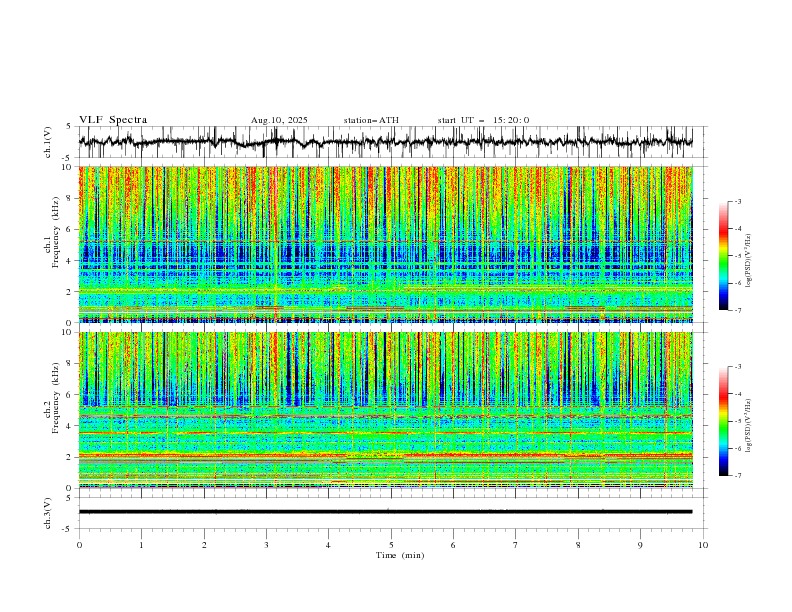Screen dimensions: 792x612
Task: Click the ch.1 colorbar log(PSD) label
Action: coord(748,261)
